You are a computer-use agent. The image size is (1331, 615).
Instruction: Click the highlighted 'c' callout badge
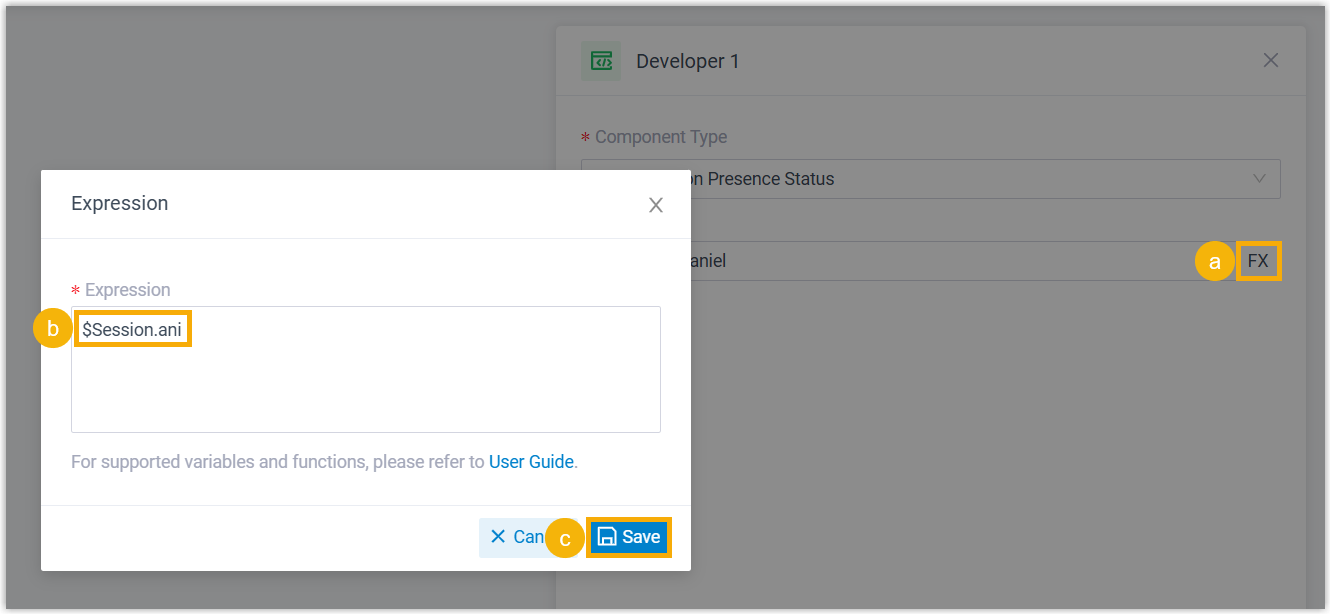tap(565, 538)
